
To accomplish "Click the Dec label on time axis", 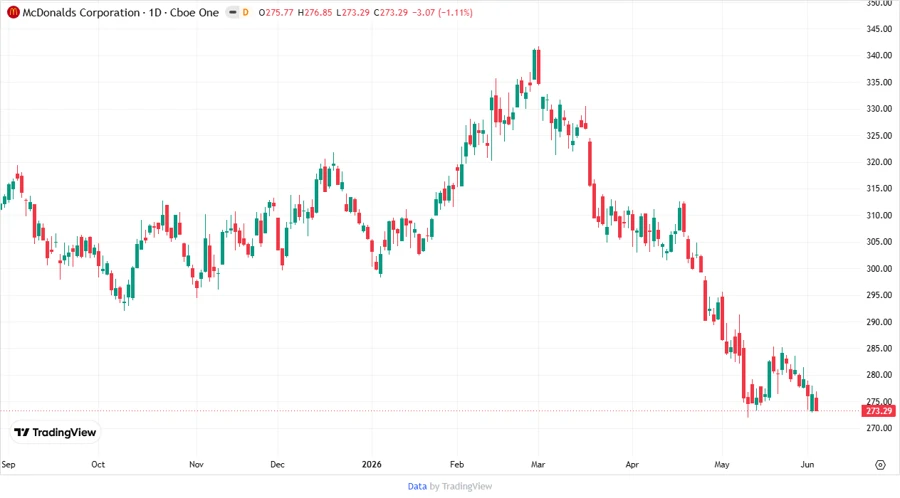I will (x=277, y=464).
